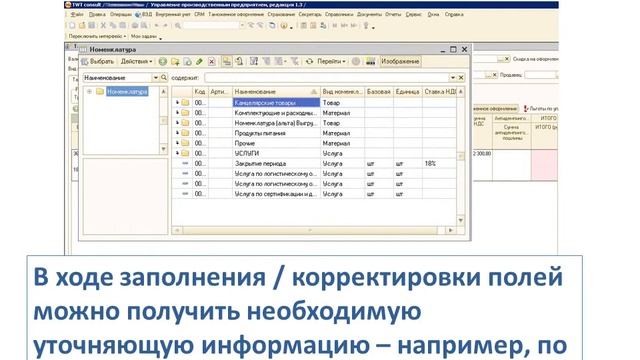This screenshot has width=640, height=360.
Task: Click the lamp tips icon in main toolbar
Action: (366, 25)
